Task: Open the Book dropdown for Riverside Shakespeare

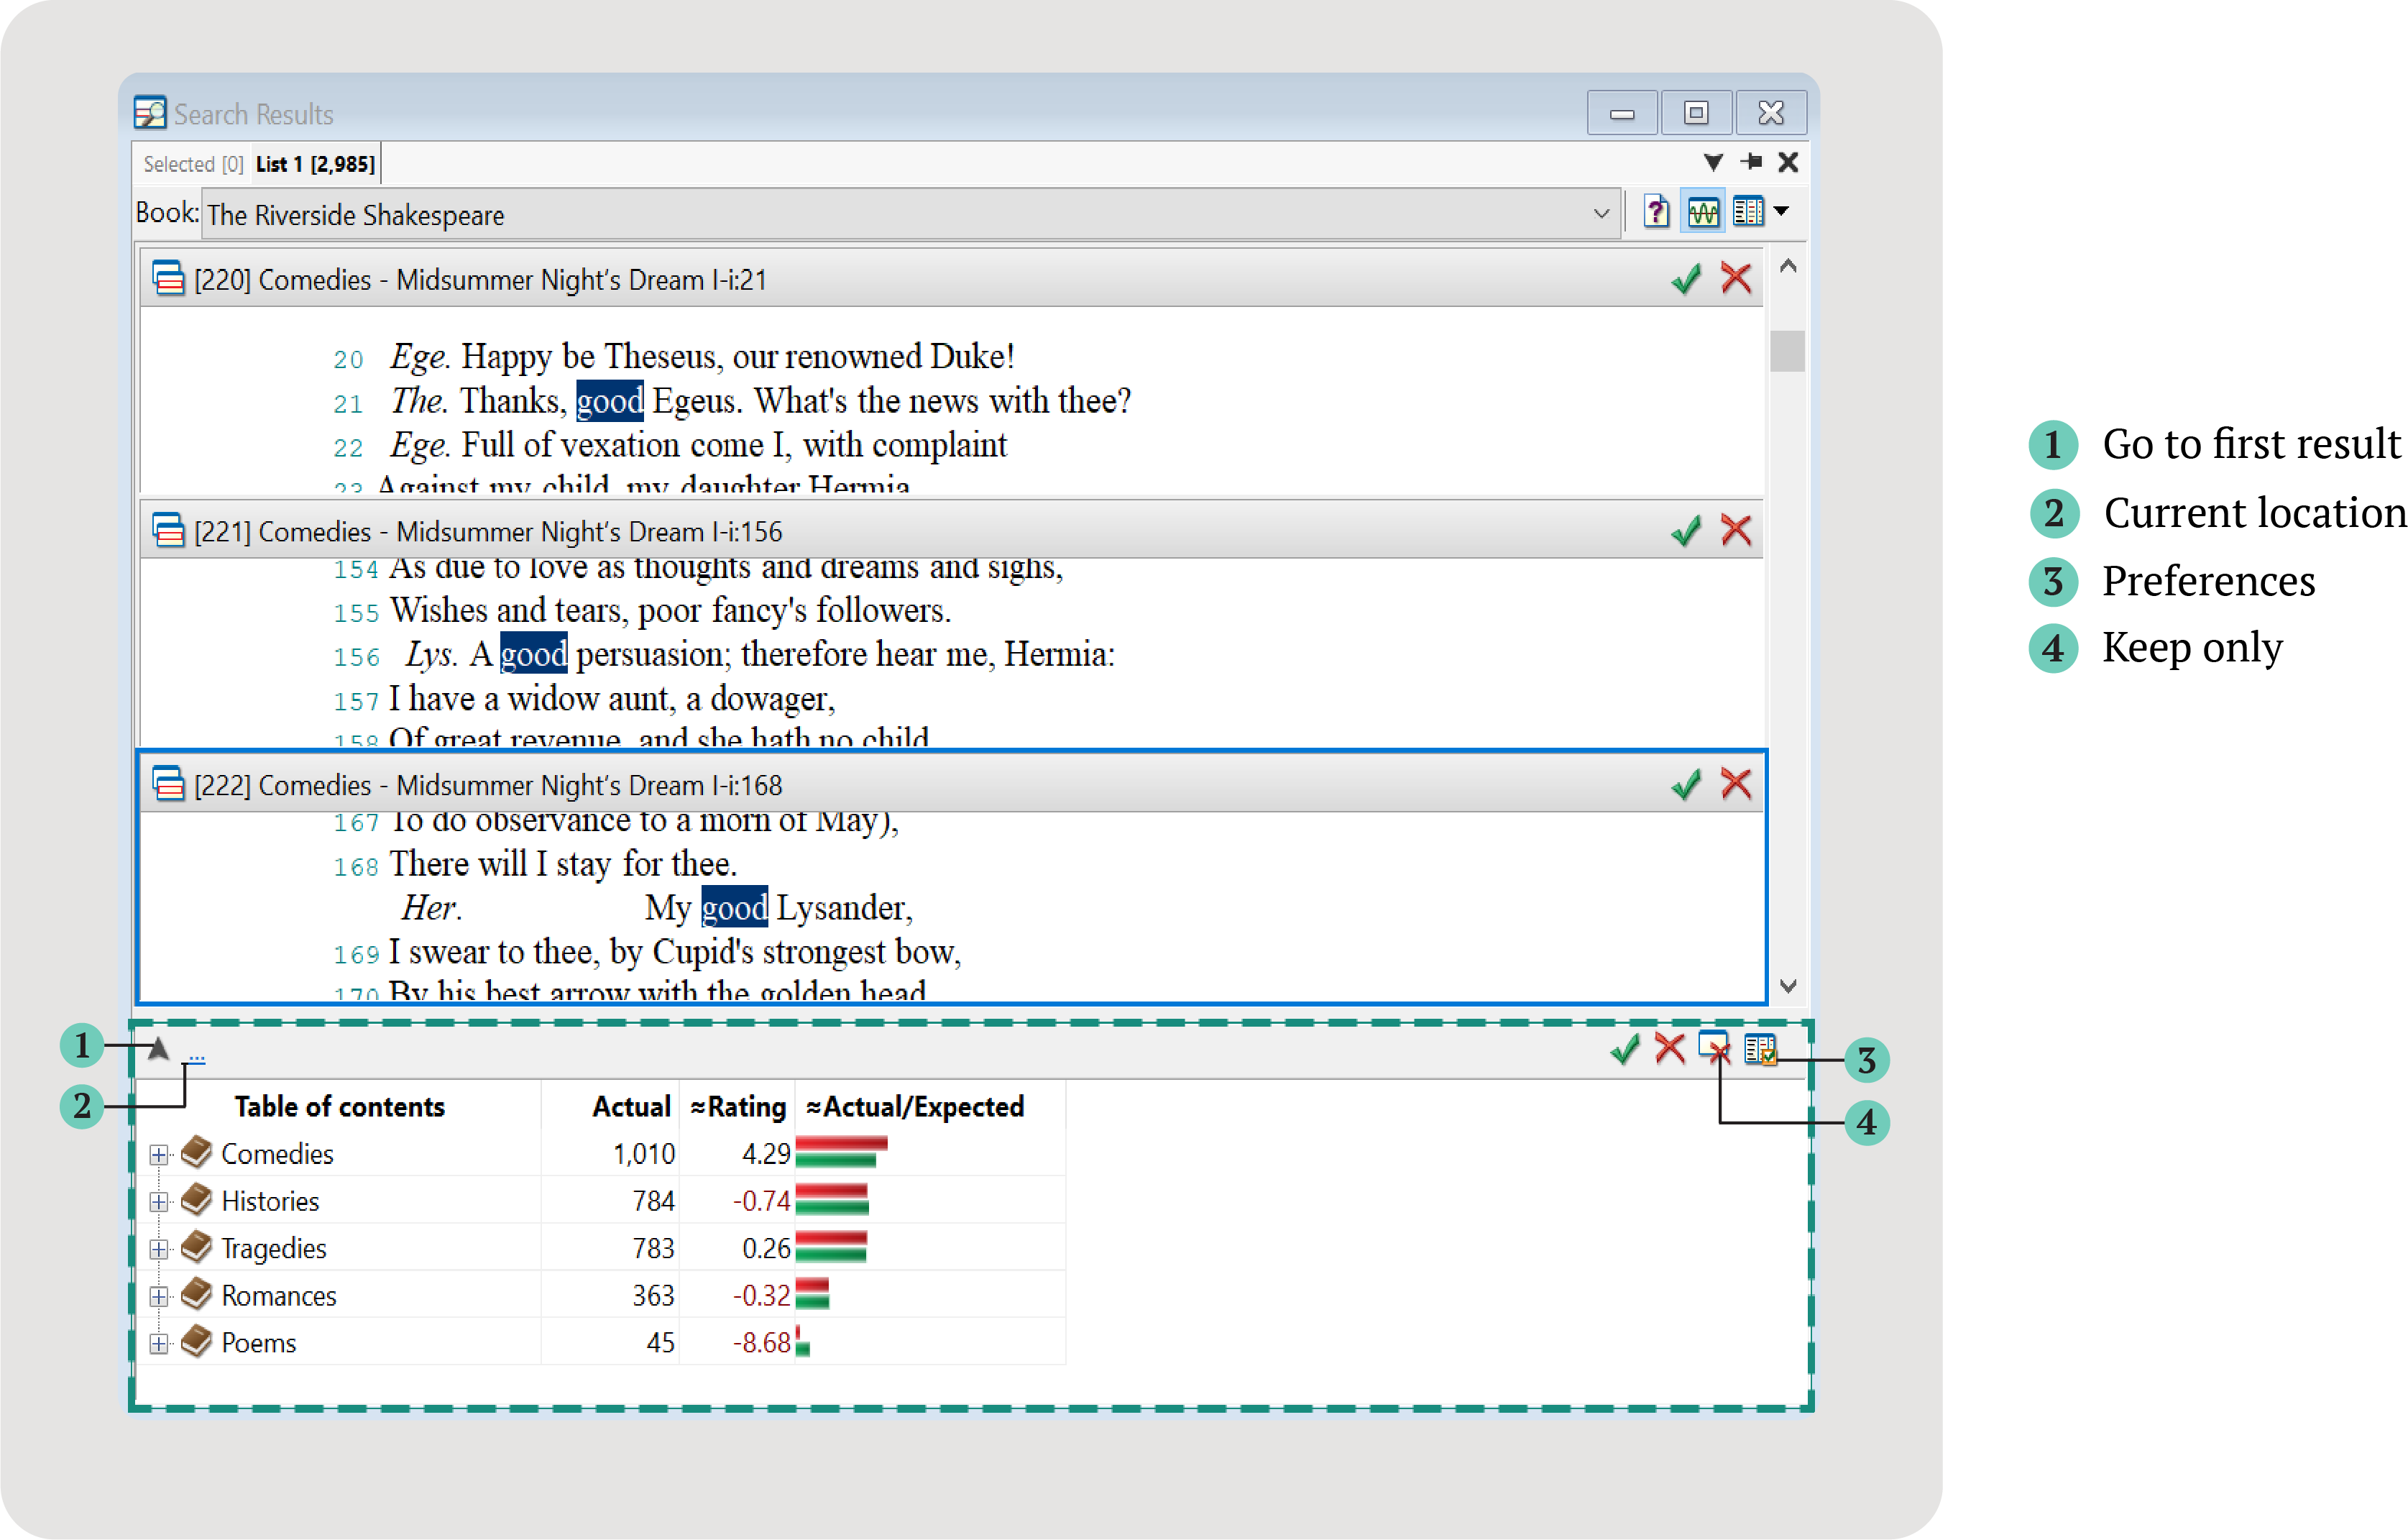Action: pos(1600,214)
